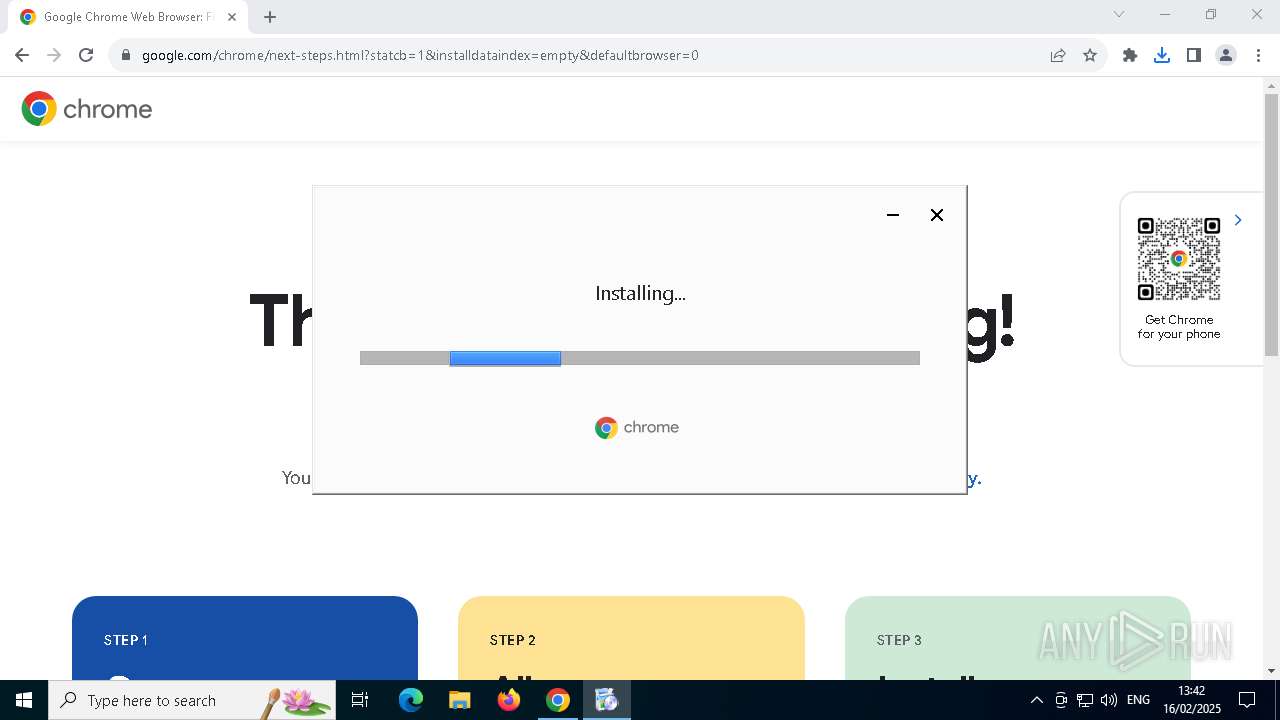Open the Extensions puzzle icon
The image size is (1280, 720).
1130,55
